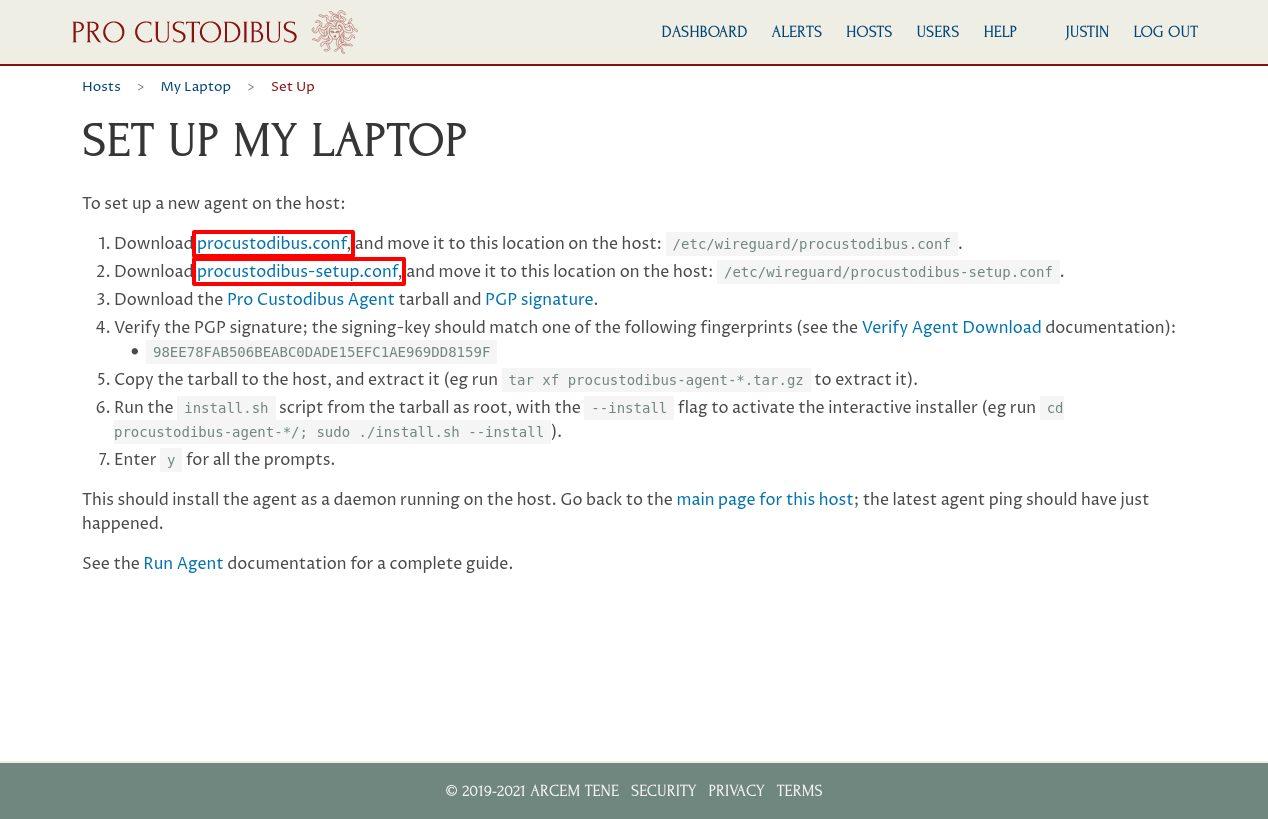Navigate to My Laptop breadcrumb
1268x819 pixels.
(x=196, y=87)
